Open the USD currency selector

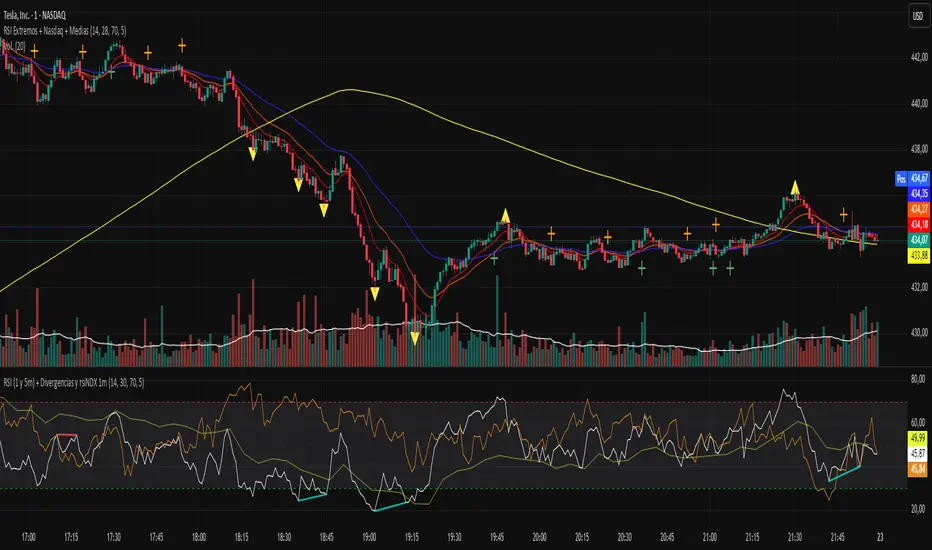(x=918, y=16)
